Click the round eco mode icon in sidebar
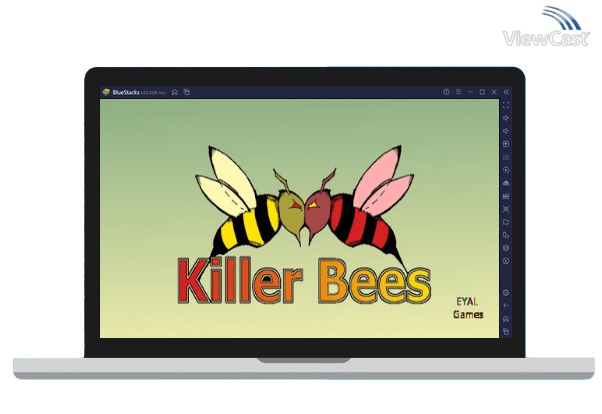The width and height of the screenshot is (602, 414). [x=506, y=248]
